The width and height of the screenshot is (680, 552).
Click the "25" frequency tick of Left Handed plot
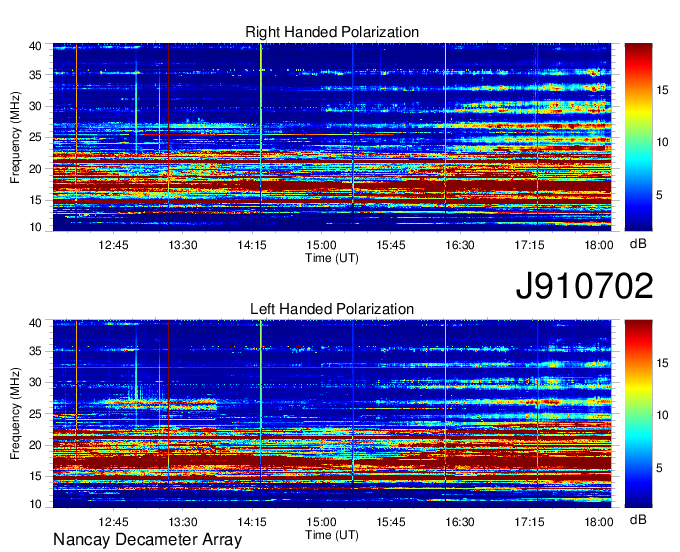pos(35,414)
